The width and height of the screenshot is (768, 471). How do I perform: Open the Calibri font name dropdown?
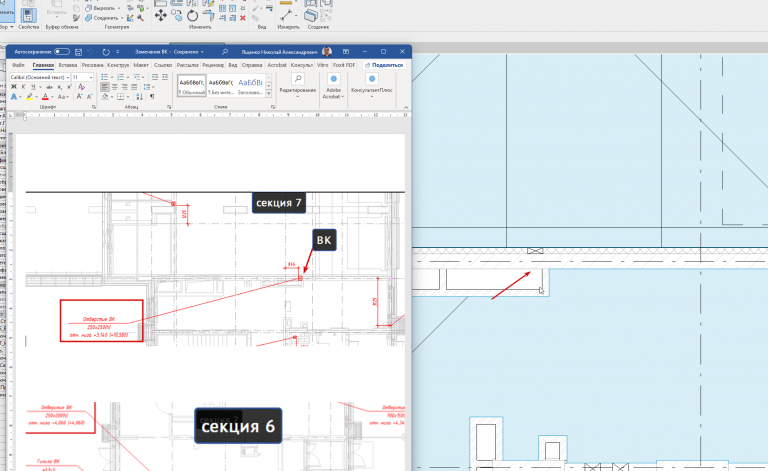39,77
